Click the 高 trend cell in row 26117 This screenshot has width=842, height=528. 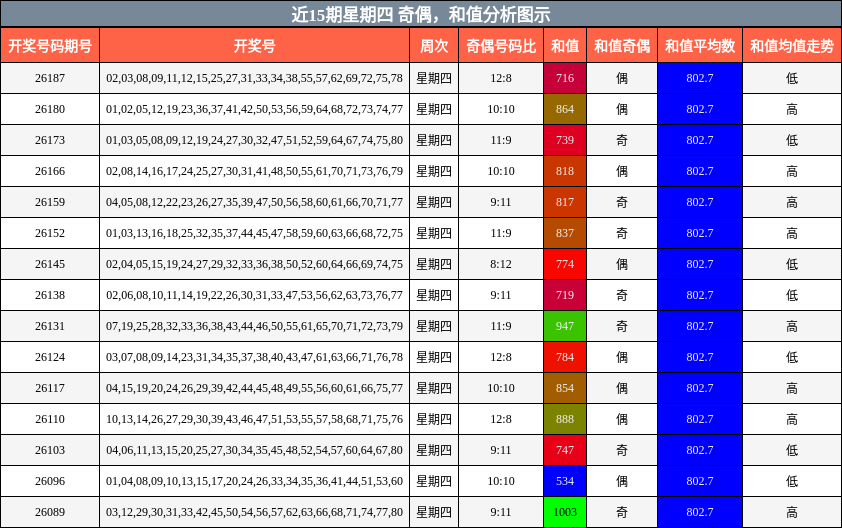point(792,388)
